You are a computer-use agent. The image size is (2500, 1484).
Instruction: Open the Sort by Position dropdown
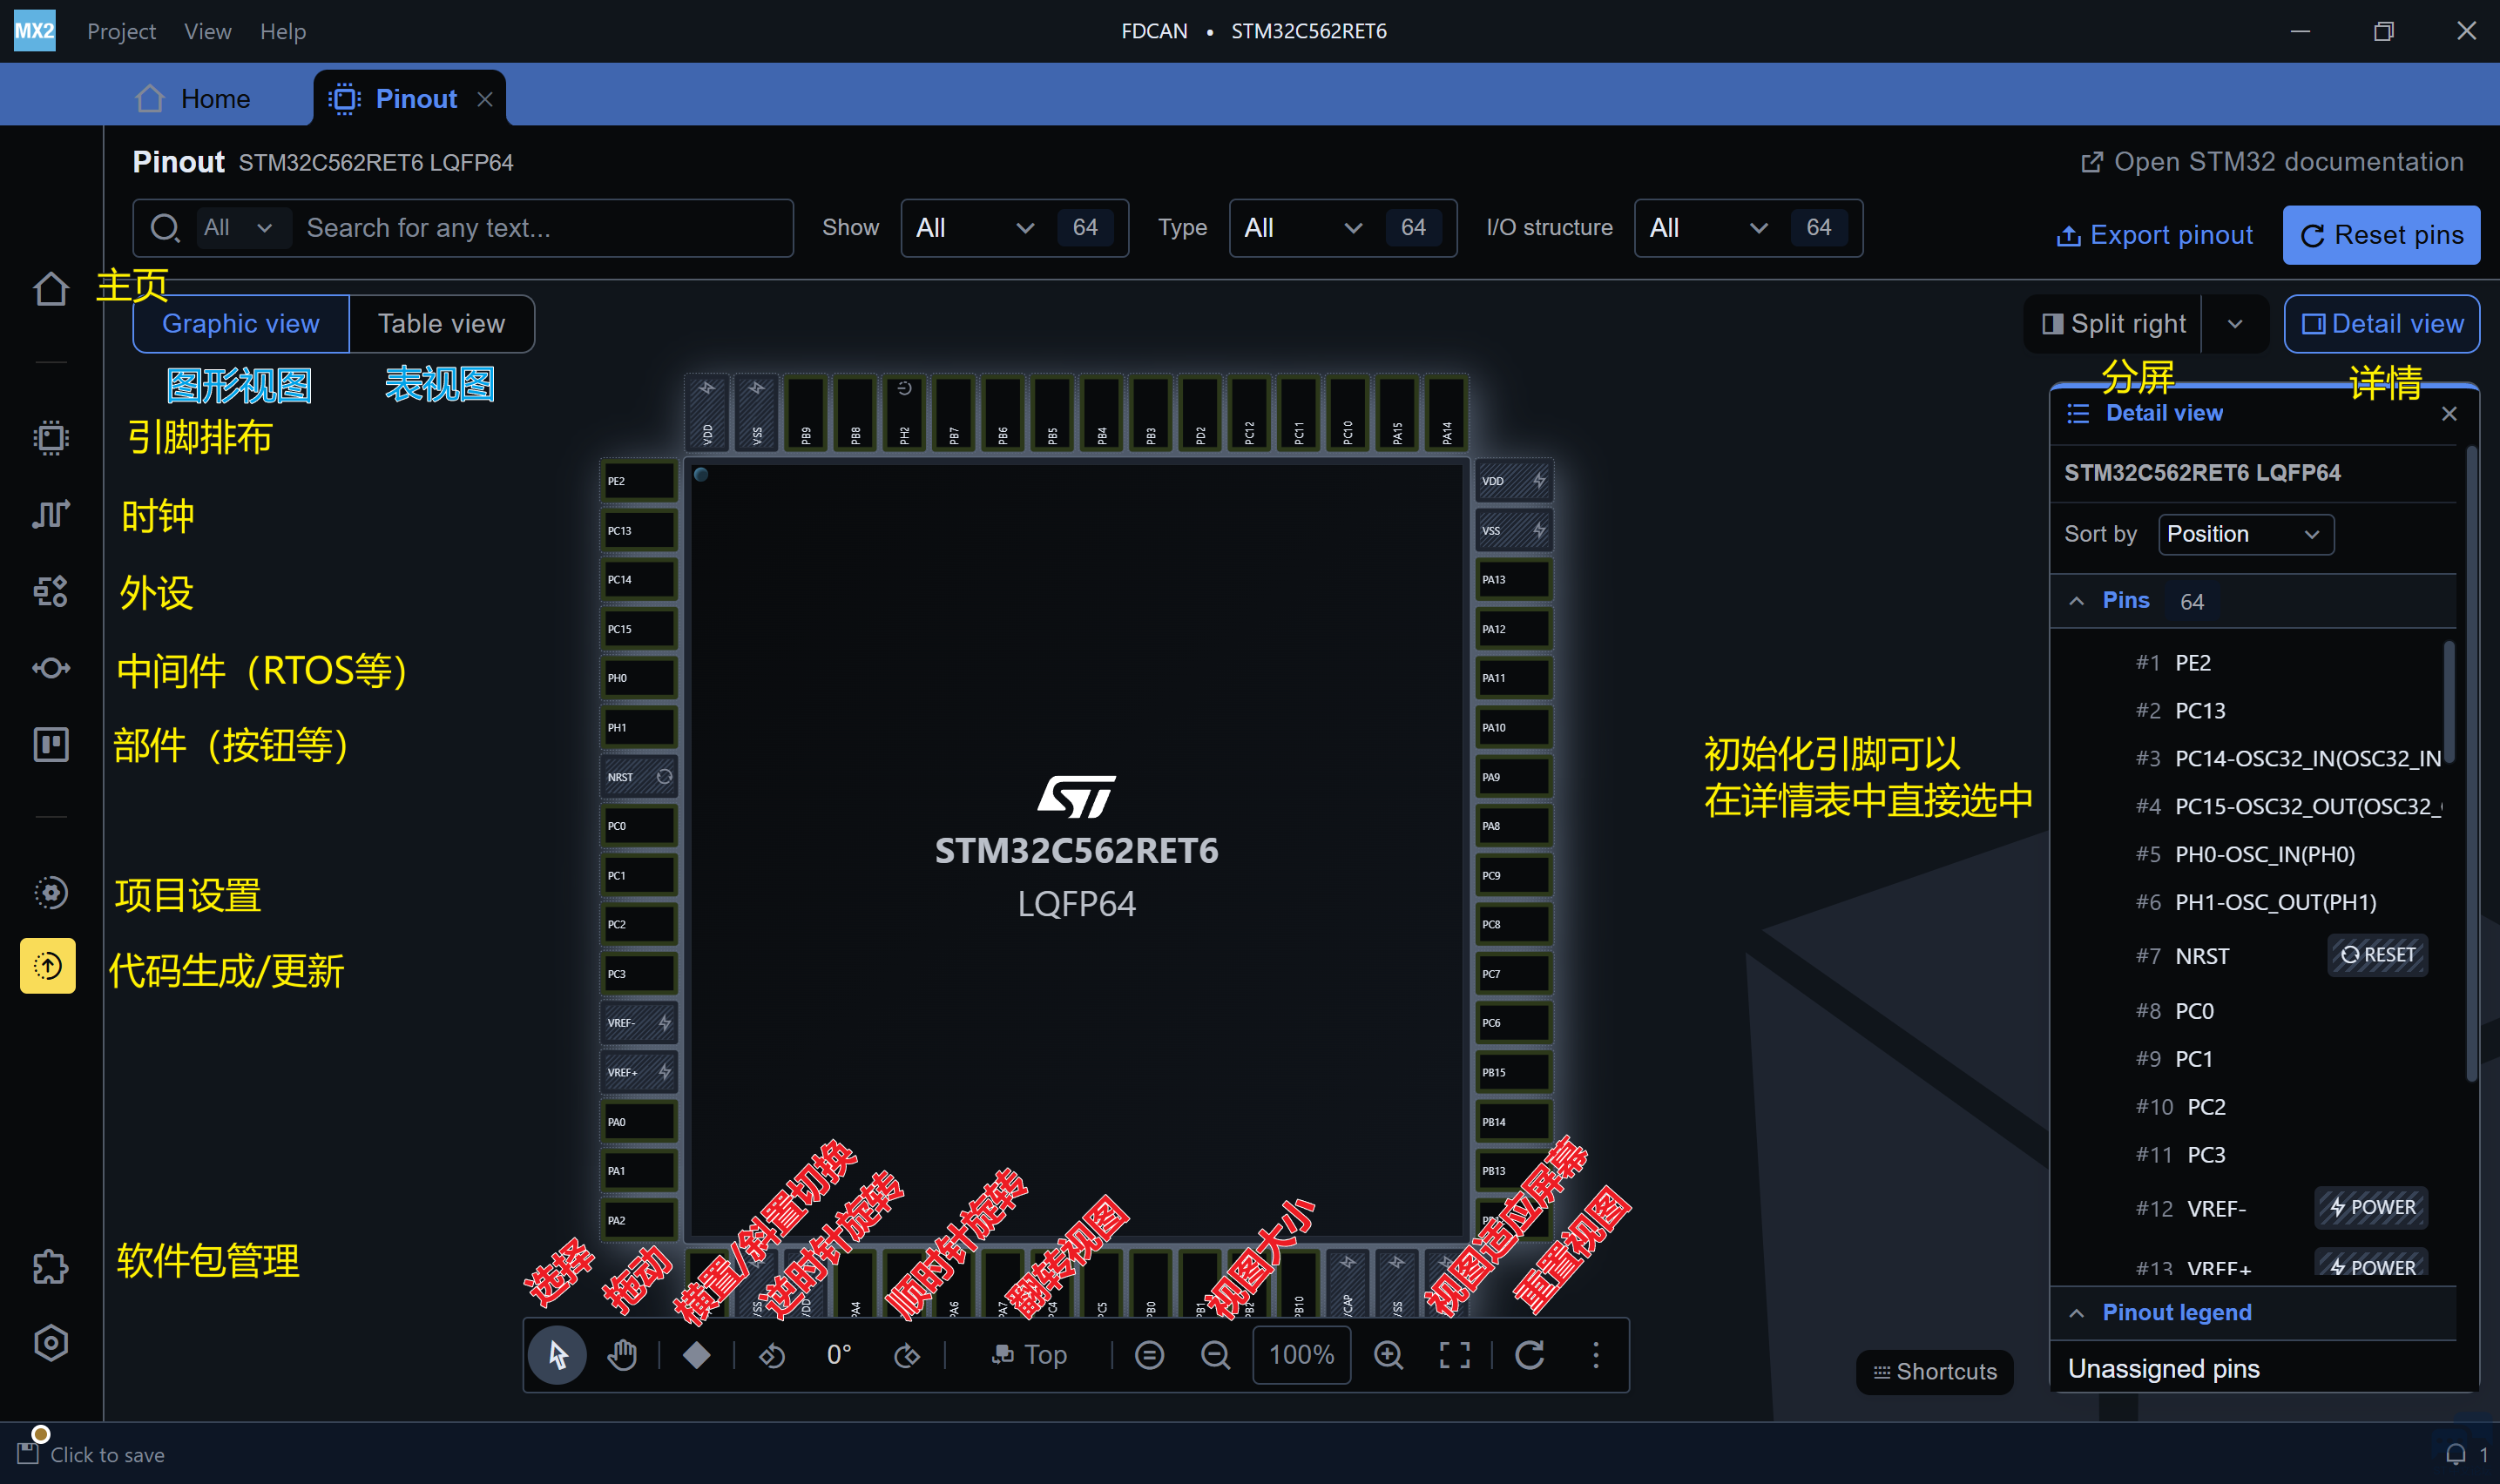click(x=2246, y=534)
